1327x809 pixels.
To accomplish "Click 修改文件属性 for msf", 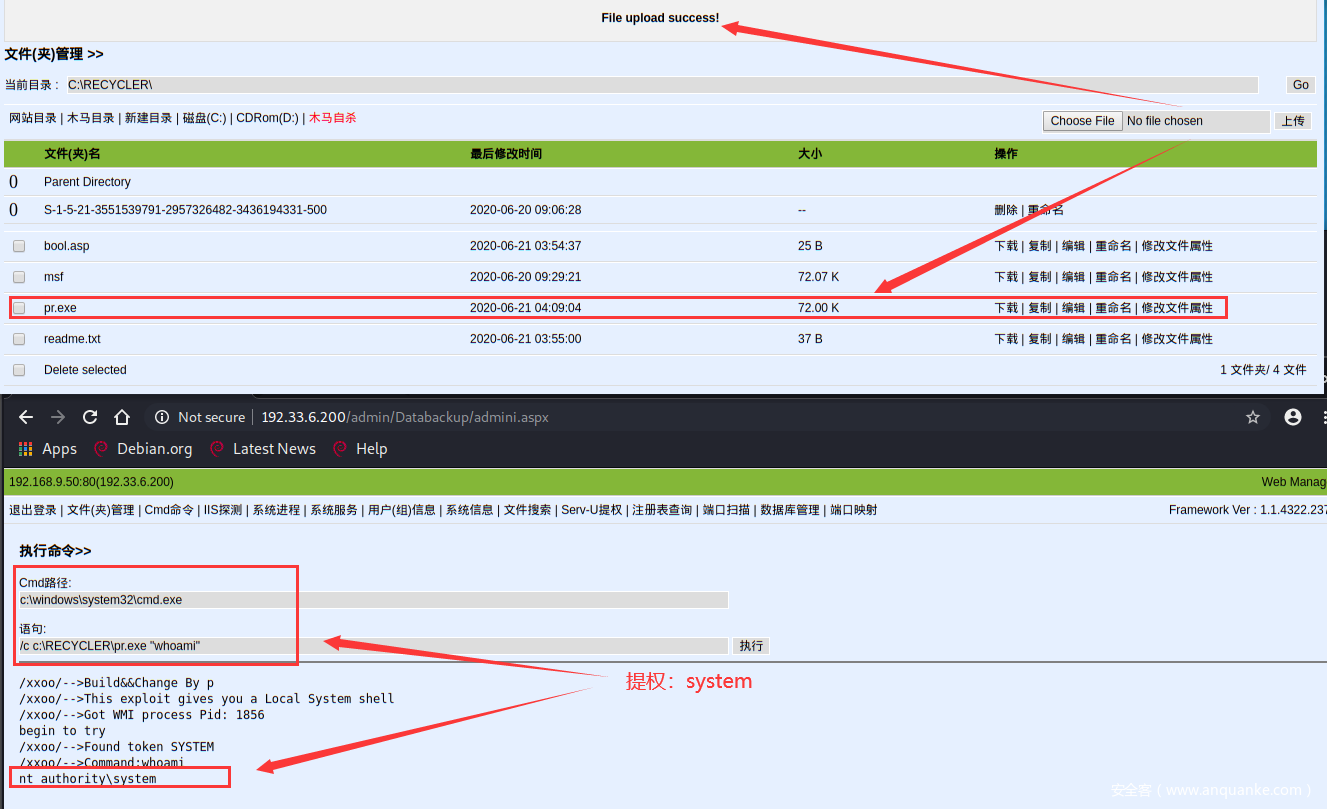I will coord(1177,277).
